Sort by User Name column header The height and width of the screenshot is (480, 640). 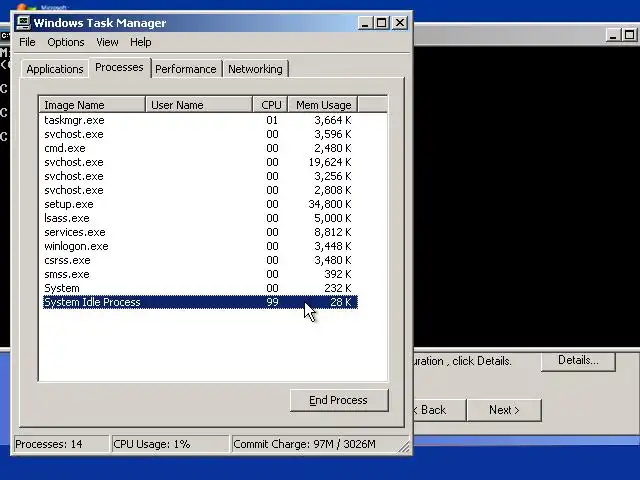click(199, 105)
